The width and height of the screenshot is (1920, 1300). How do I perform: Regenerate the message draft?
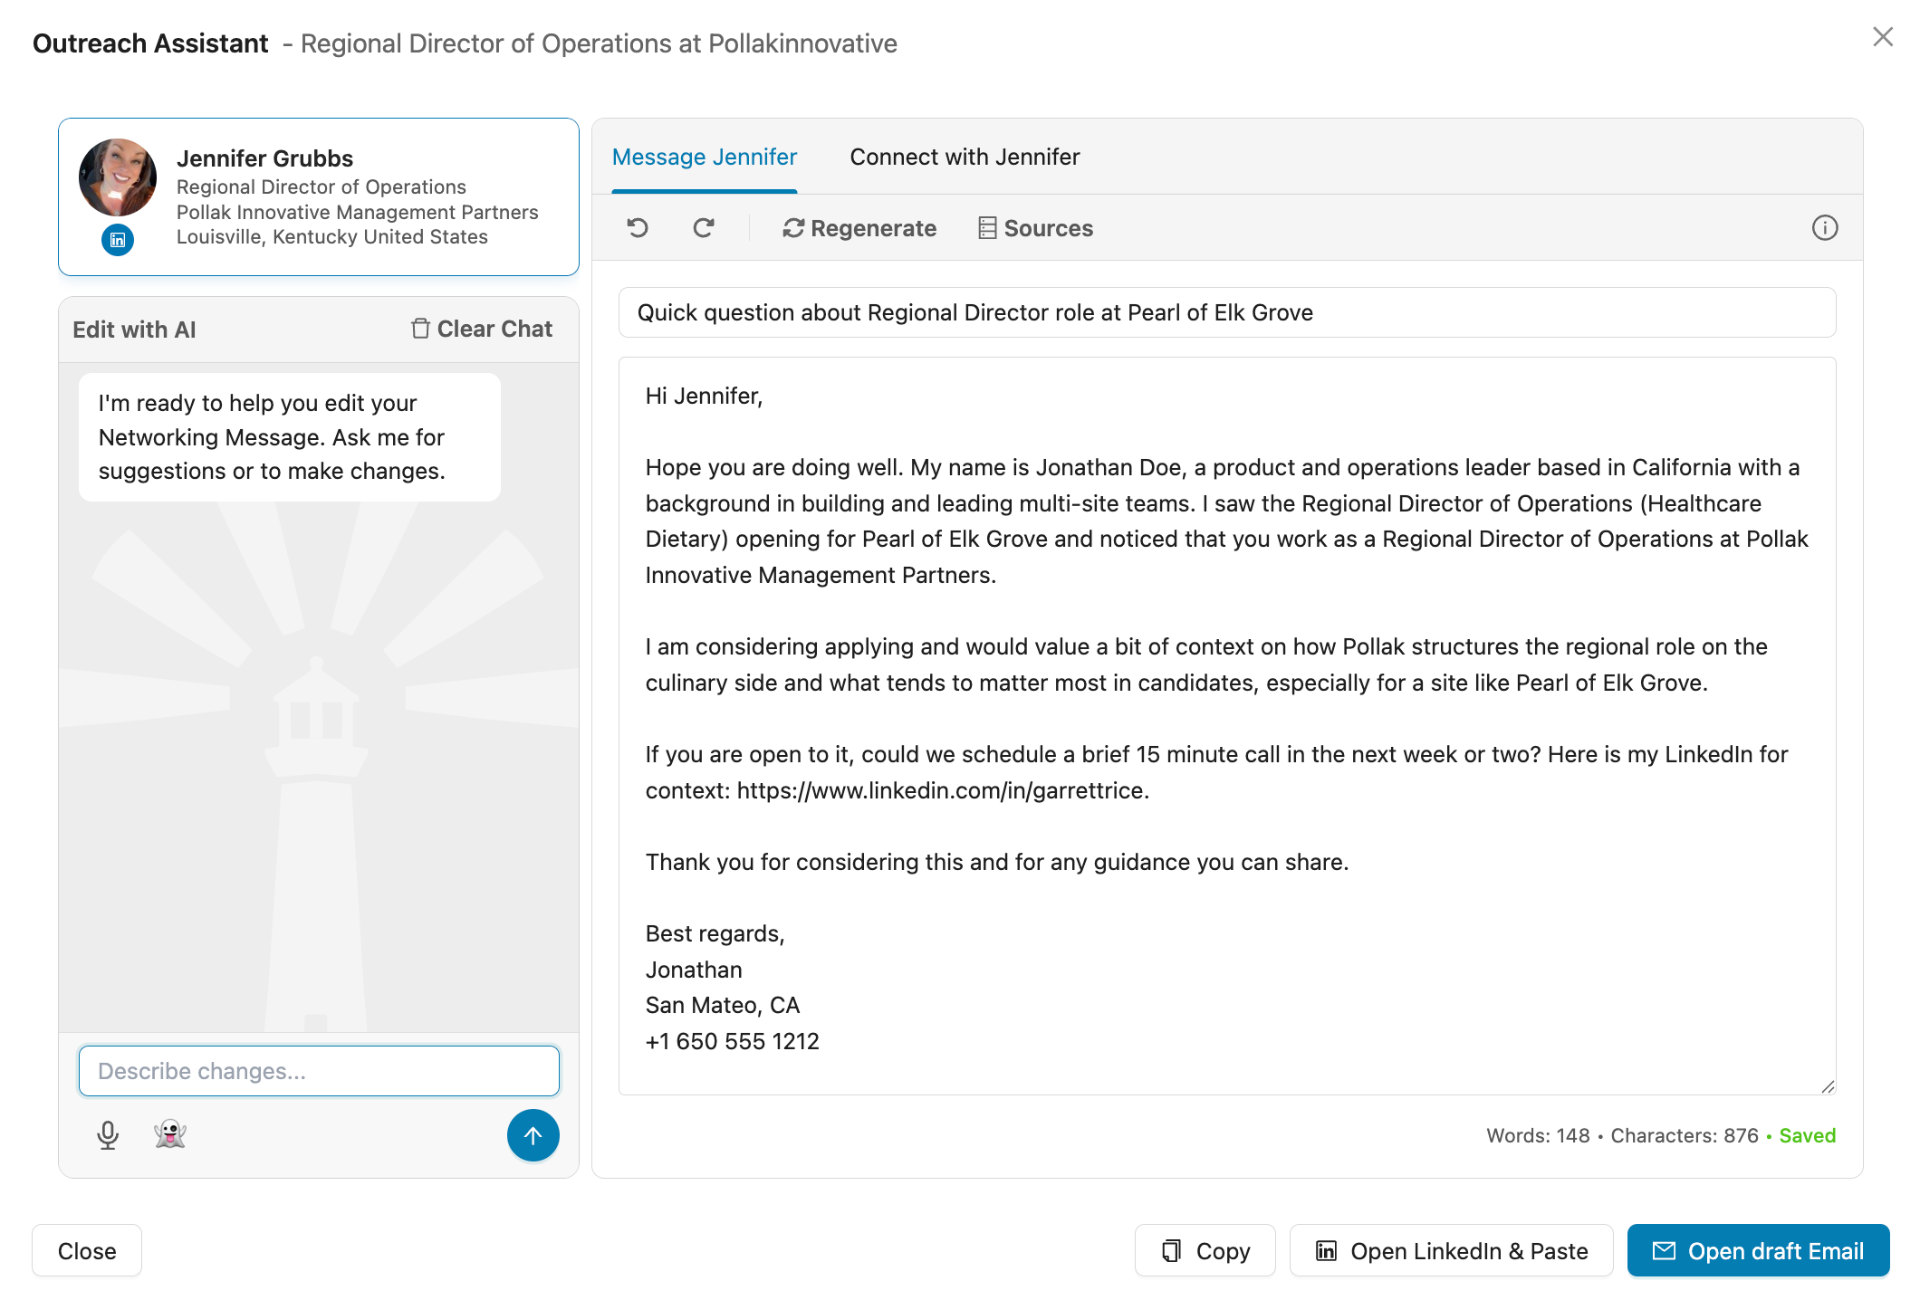859,228
